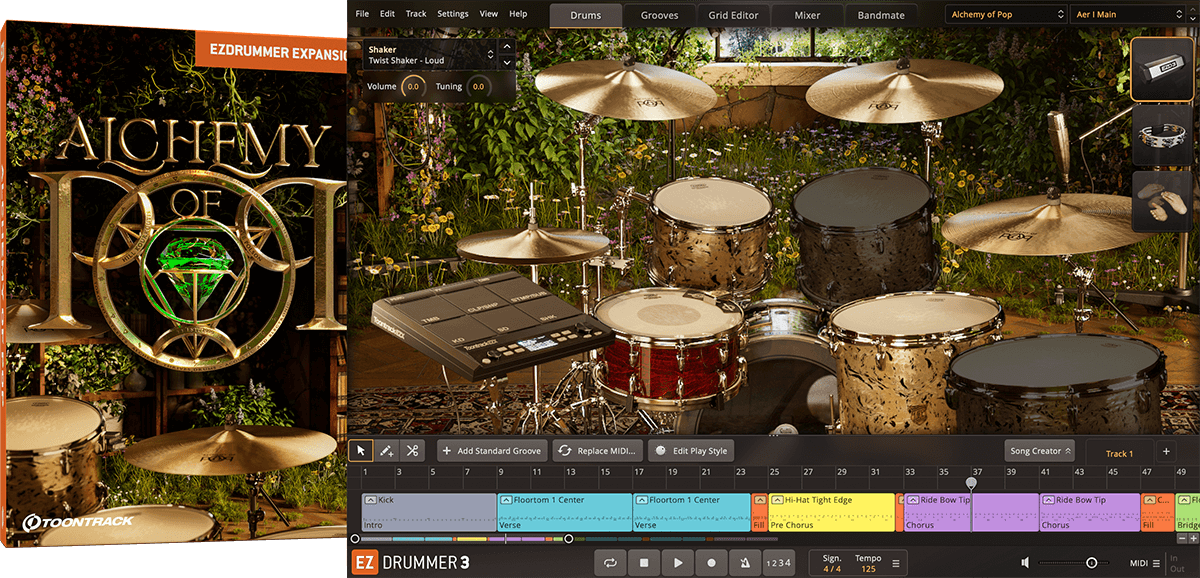Select the pencil draw tool

(x=387, y=451)
